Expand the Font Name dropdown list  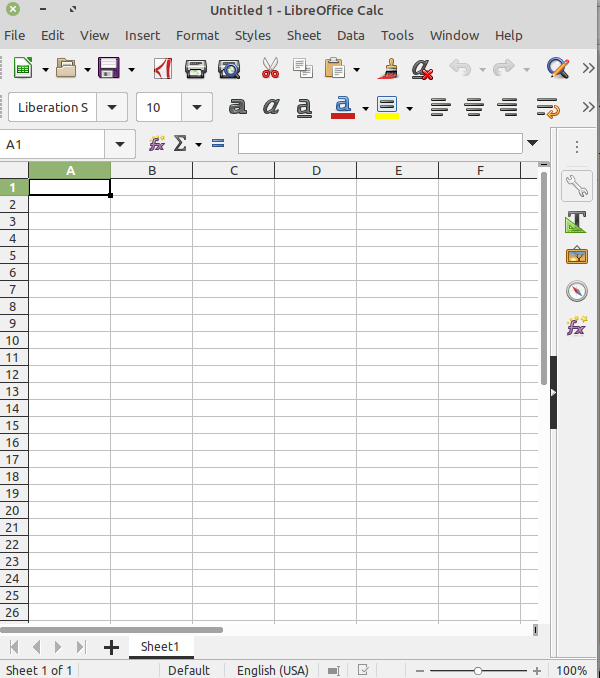tap(112, 107)
